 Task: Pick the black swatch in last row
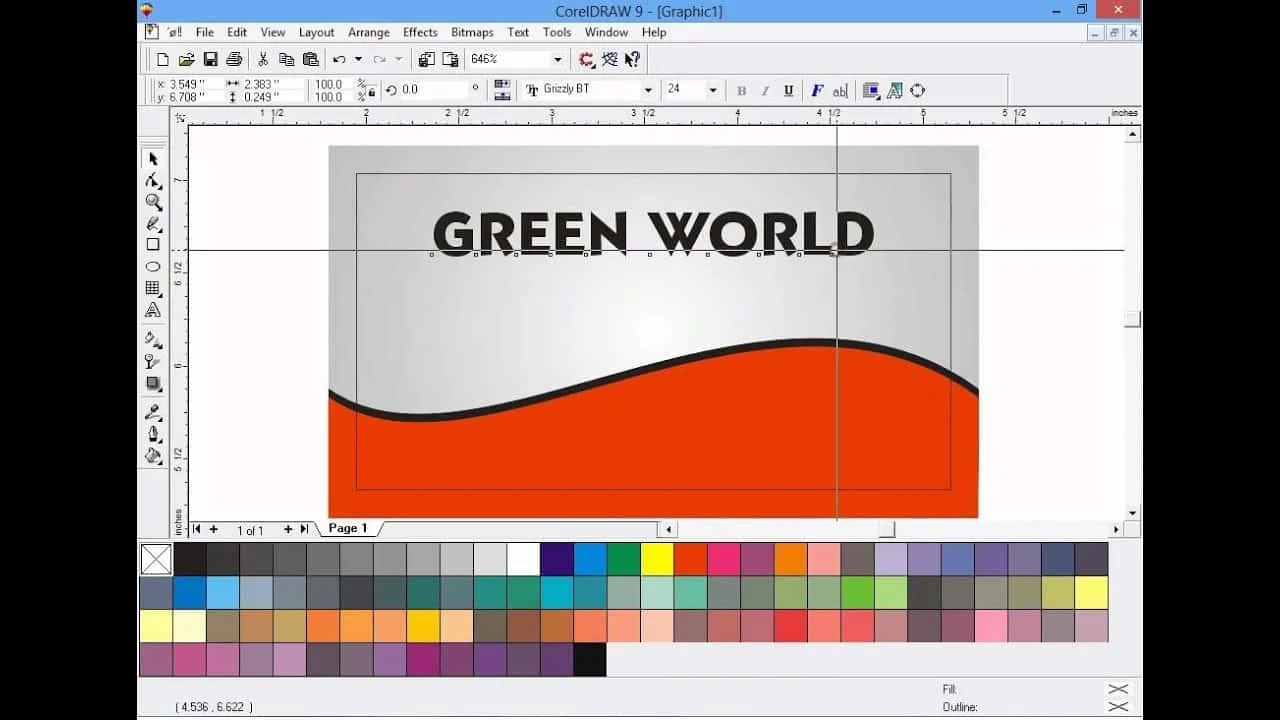pyautogui.click(x=590, y=659)
